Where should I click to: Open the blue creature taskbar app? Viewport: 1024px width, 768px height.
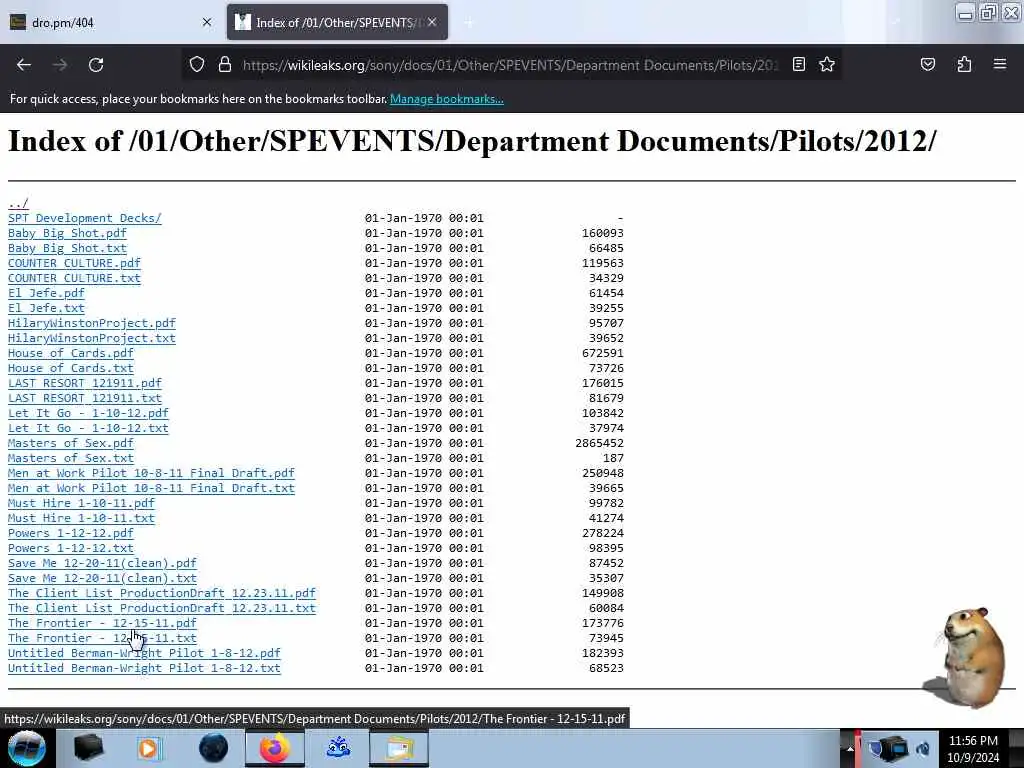click(x=338, y=748)
